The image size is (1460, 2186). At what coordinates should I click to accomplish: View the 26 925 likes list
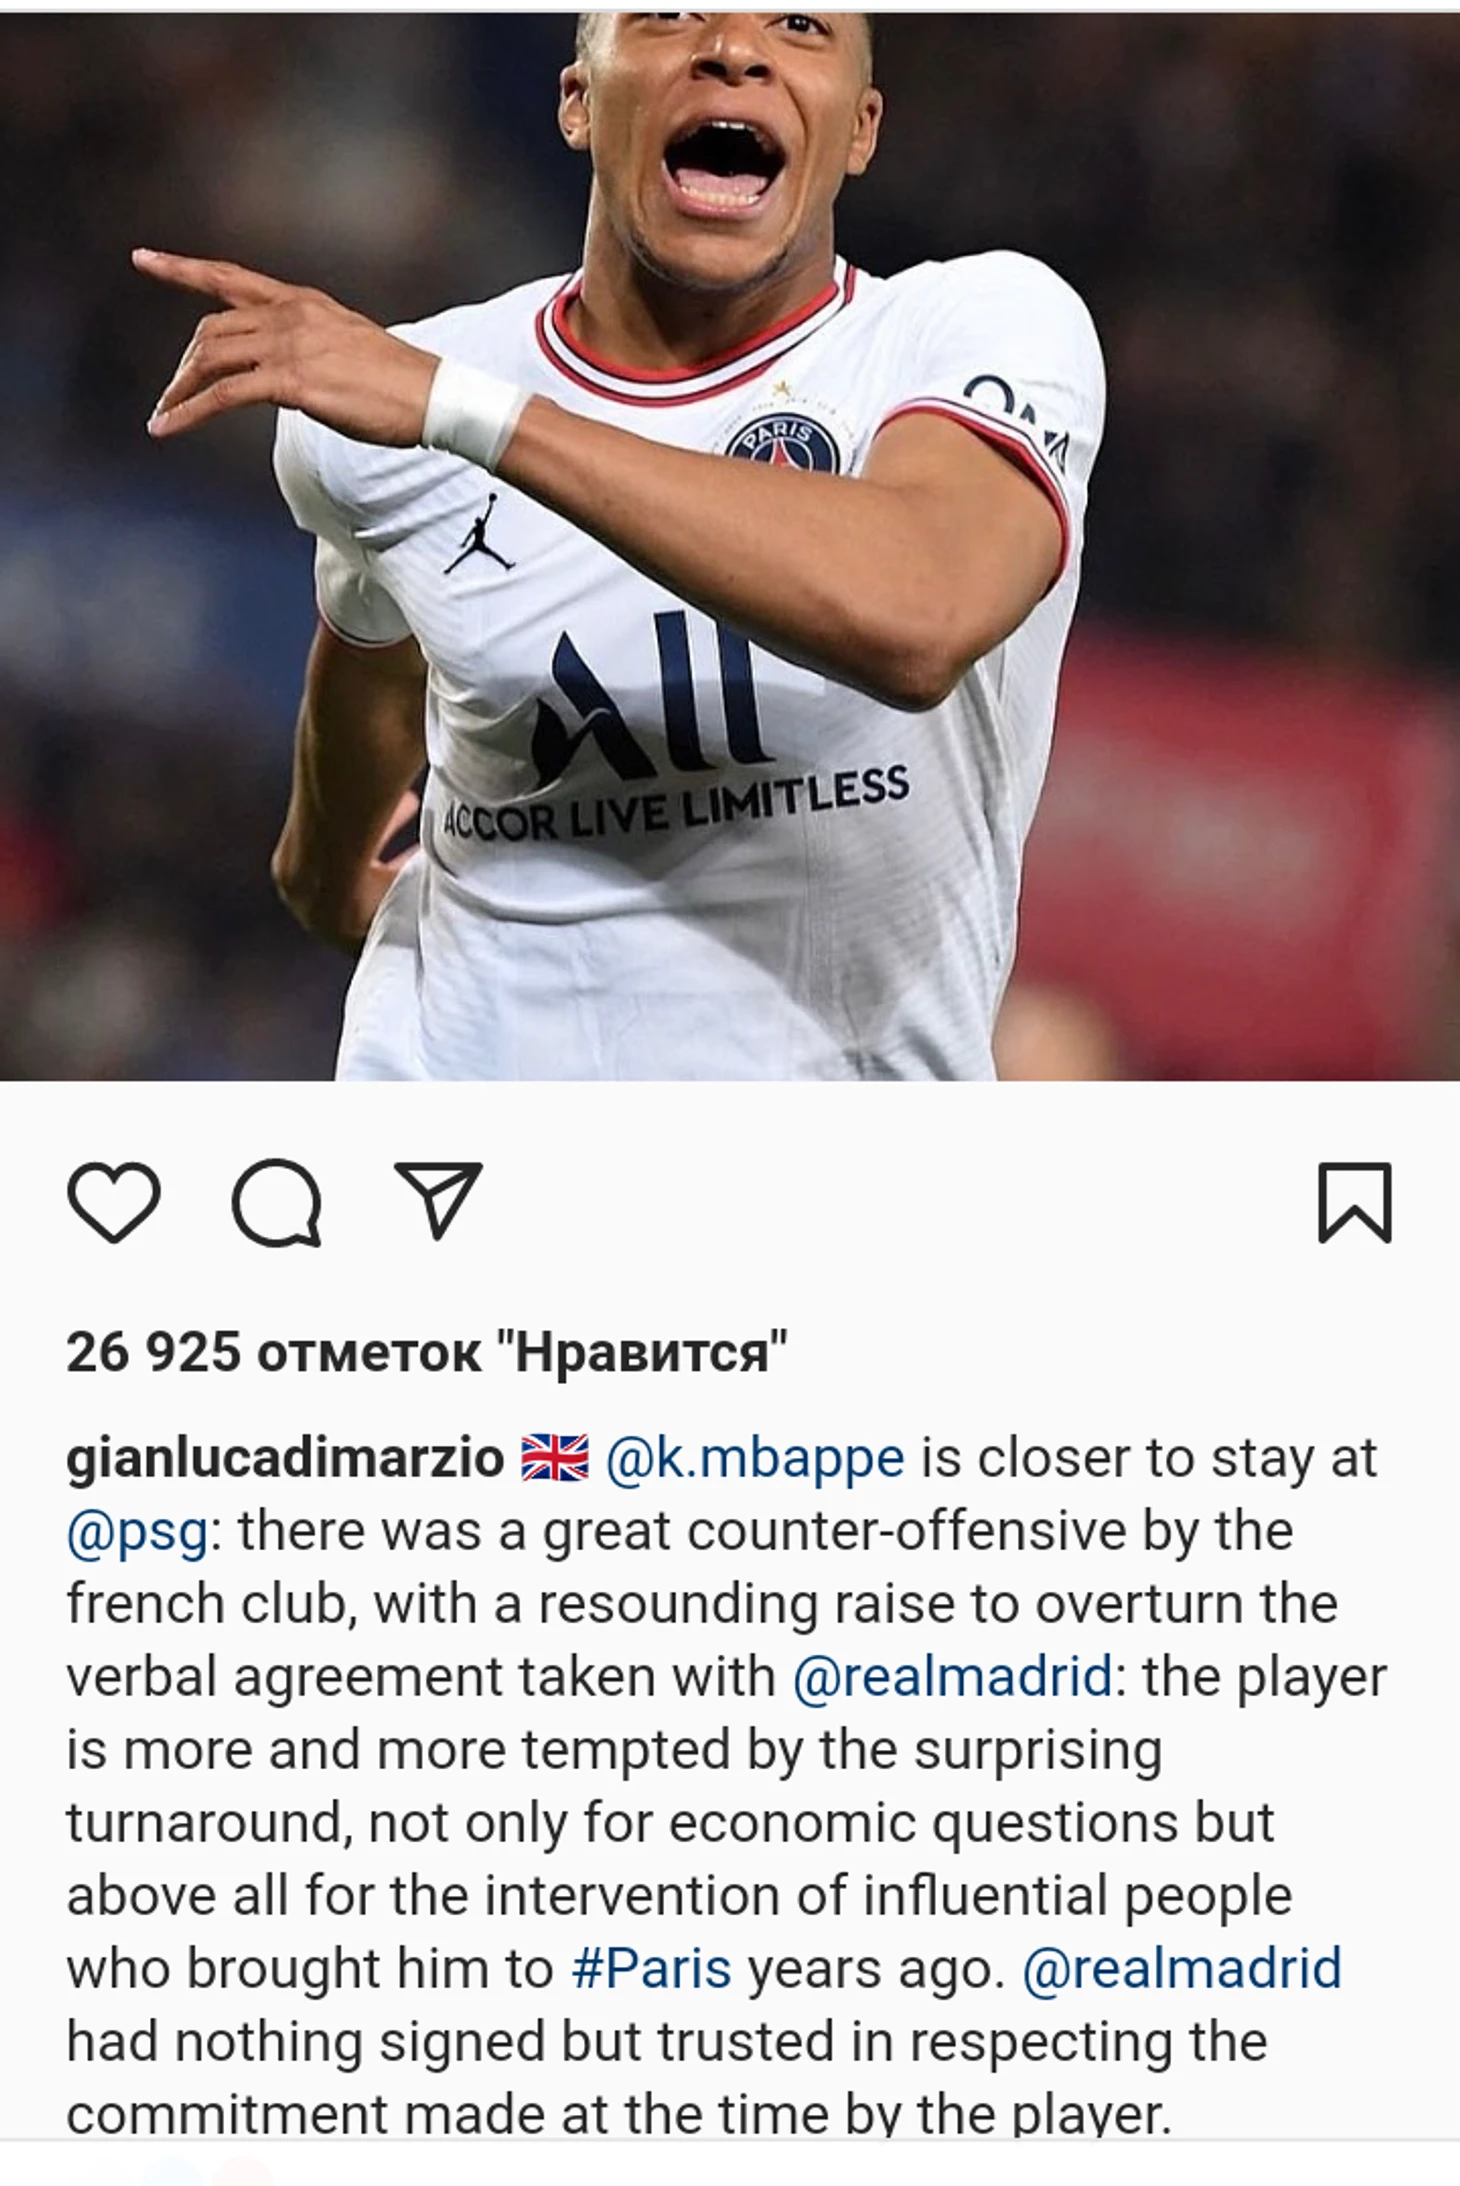[x=427, y=1352]
